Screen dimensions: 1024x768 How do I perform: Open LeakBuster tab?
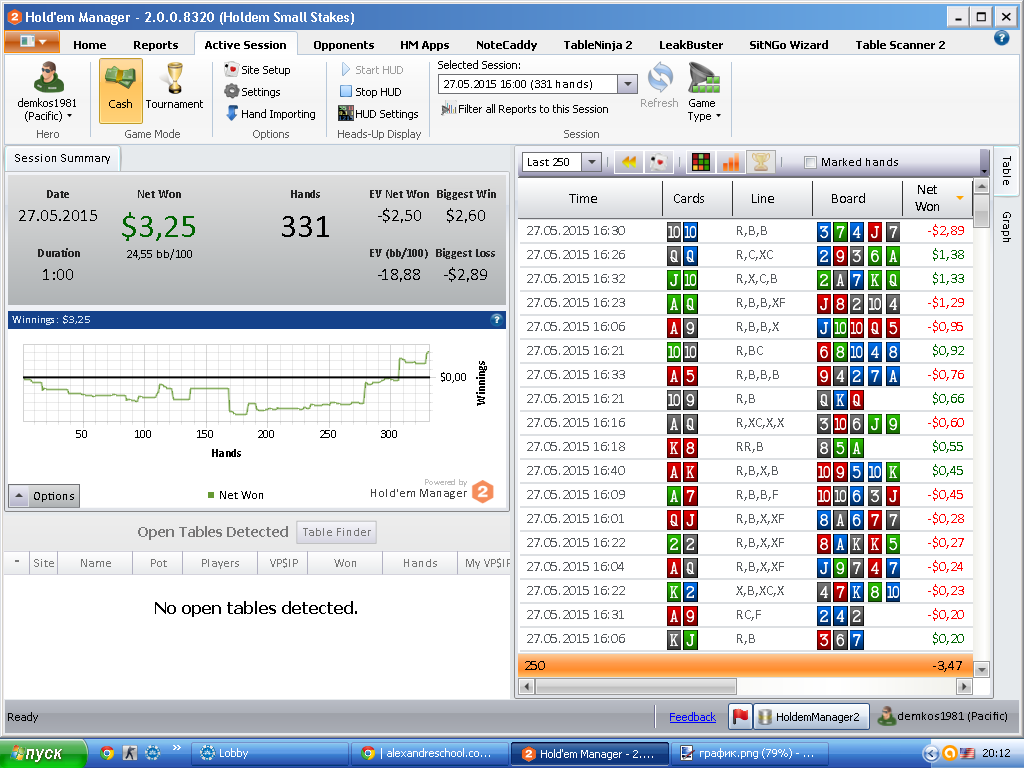click(690, 44)
